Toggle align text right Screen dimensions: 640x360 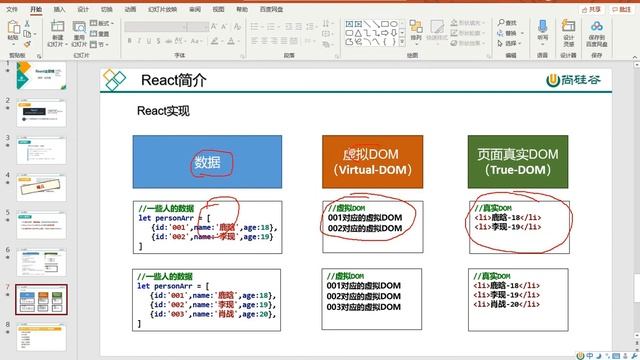point(274,41)
